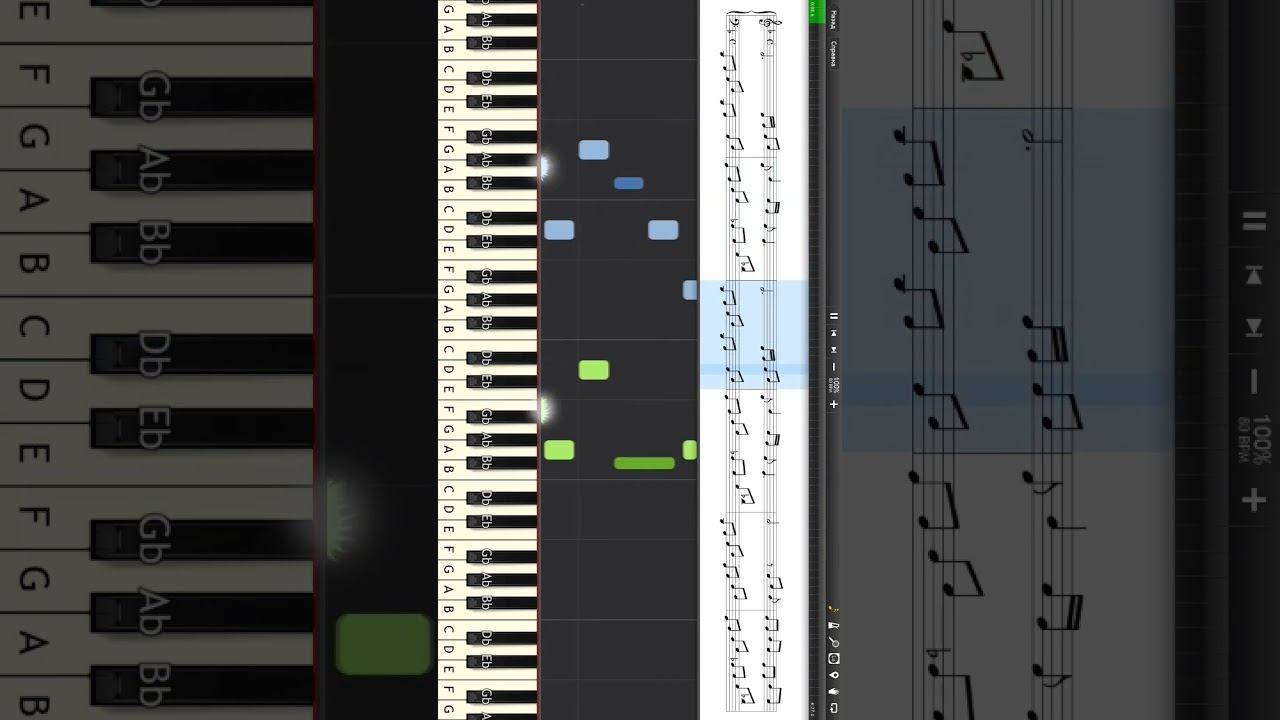
Task: Toggle the metronome icon
Action: tap(834, 626)
